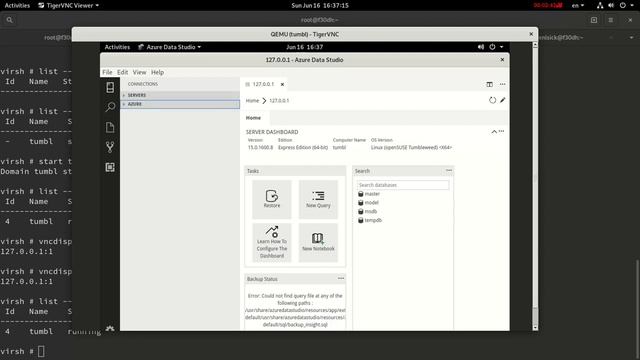Open the Edit menu
640x360 pixels.
(122, 72)
